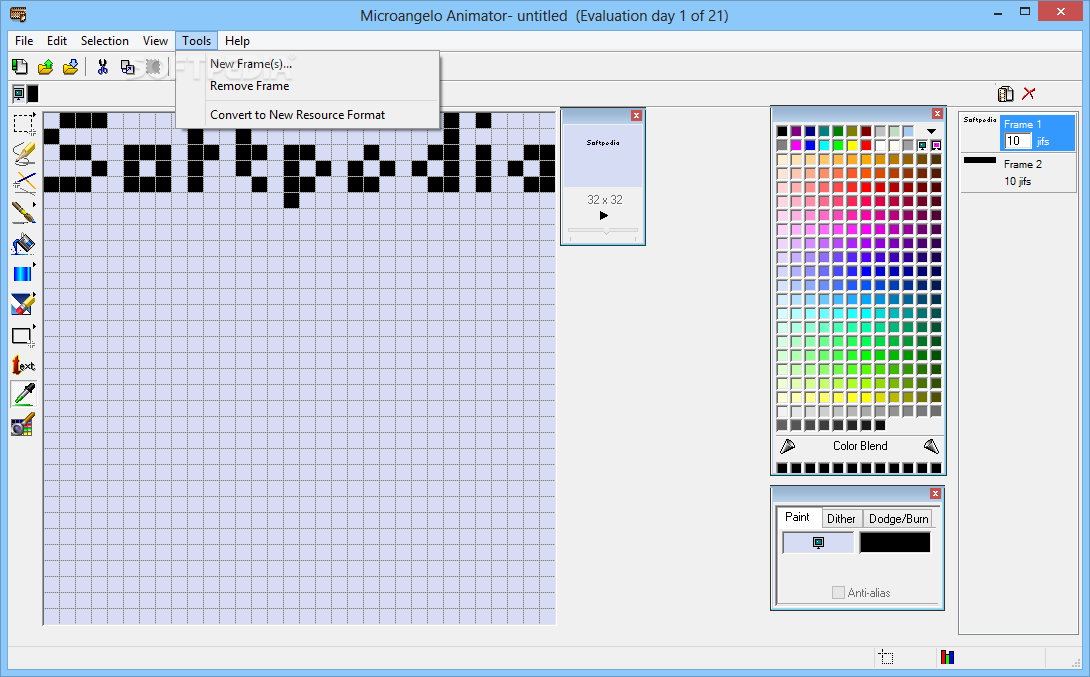This screenshot has width=1090, height=677.
Task: Close the color palette panel
Action: point(937,114)
